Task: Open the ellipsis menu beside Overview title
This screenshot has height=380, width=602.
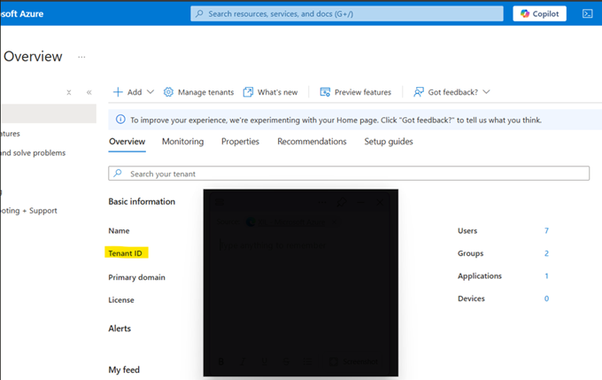Action: point(81,57)
